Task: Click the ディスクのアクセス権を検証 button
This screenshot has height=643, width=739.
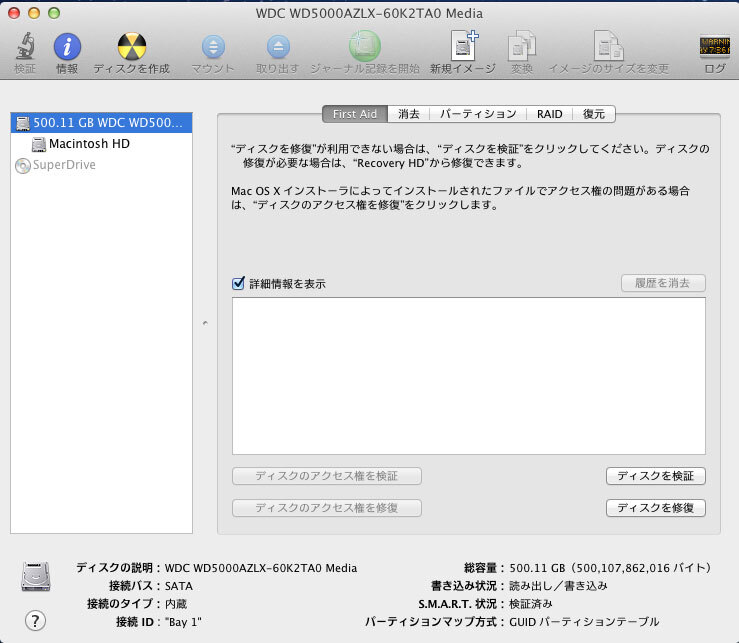Action: [327, 476]
